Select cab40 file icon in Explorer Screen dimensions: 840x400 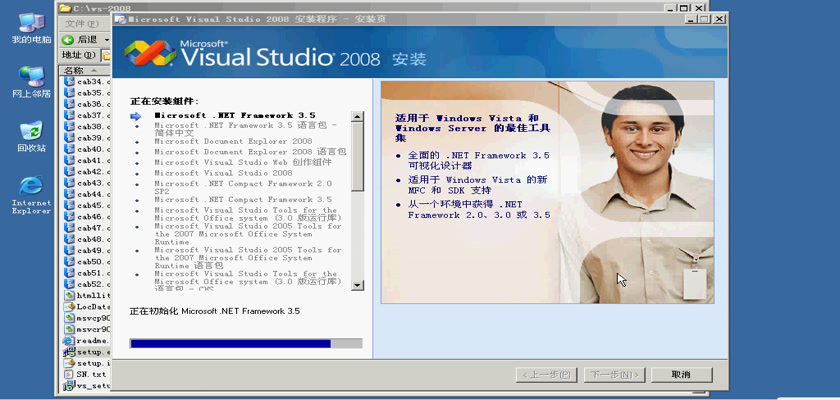tap(70, 149)
